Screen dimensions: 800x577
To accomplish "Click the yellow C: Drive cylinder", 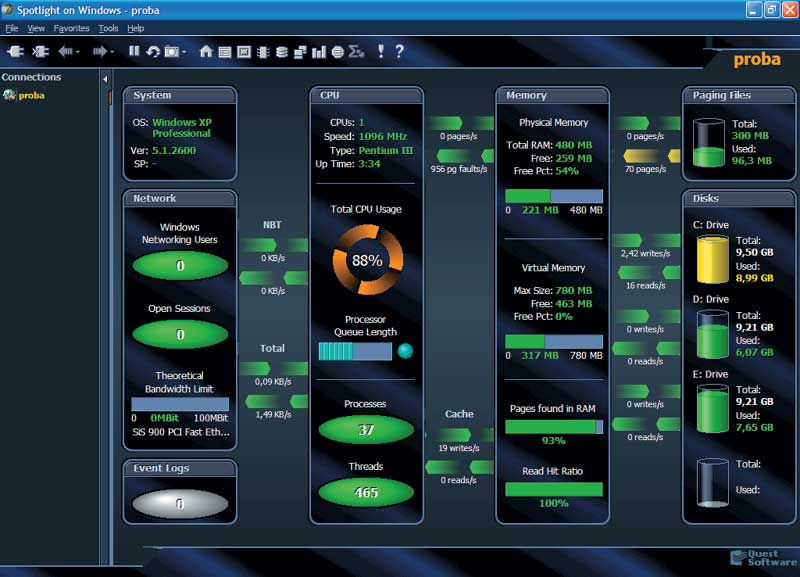I will click(x=713, y=259).
